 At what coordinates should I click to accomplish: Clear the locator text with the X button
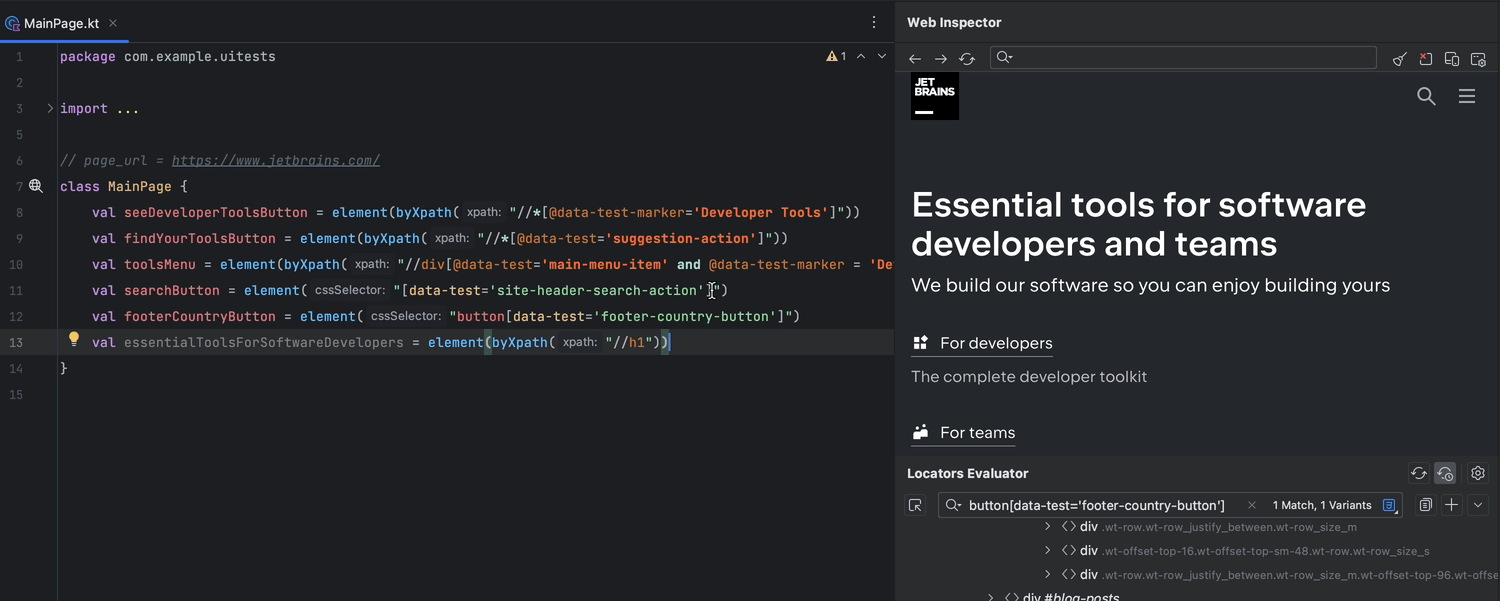[x=1251, y=505]
